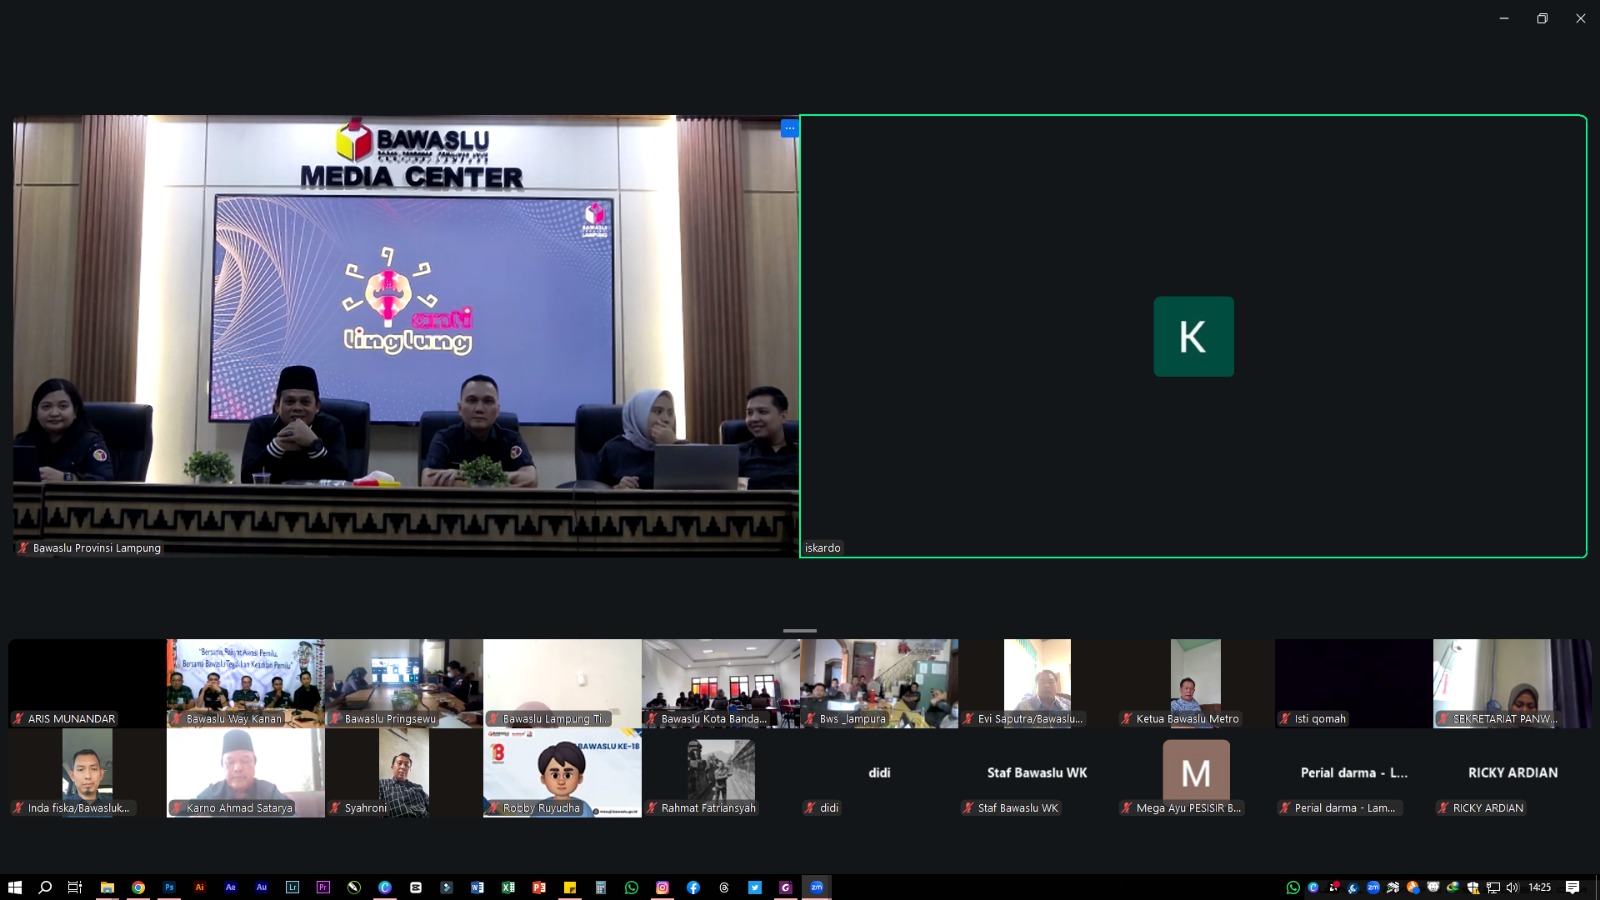Open the volume control tray icon
Viewport: 1600px width, 900px height.
pyautogui.click(x=1512, y=887)
